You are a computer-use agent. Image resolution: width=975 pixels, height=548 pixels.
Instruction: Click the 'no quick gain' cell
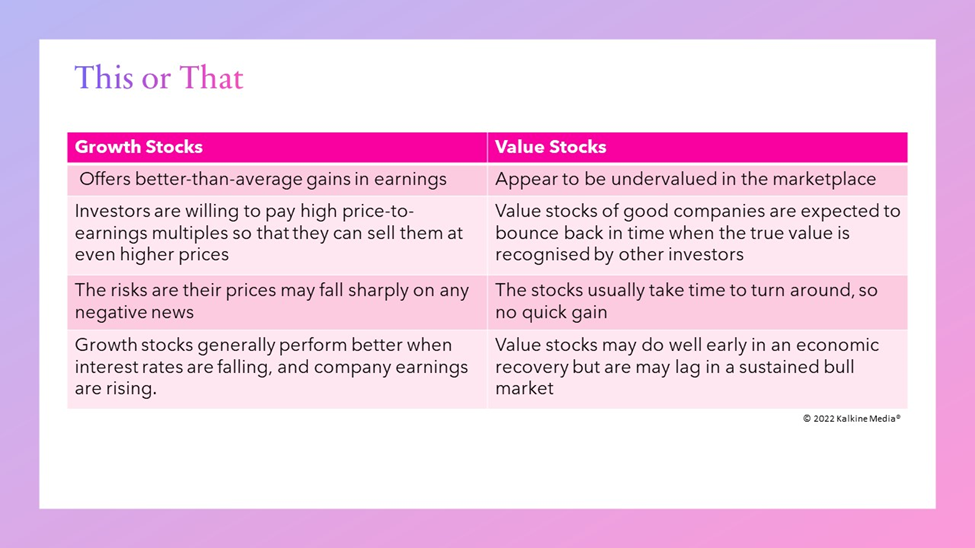coord(698,302)
